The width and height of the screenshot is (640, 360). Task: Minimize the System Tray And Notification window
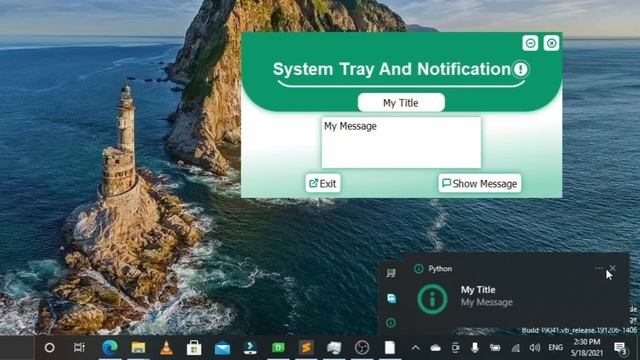click(x=530, y=43)
